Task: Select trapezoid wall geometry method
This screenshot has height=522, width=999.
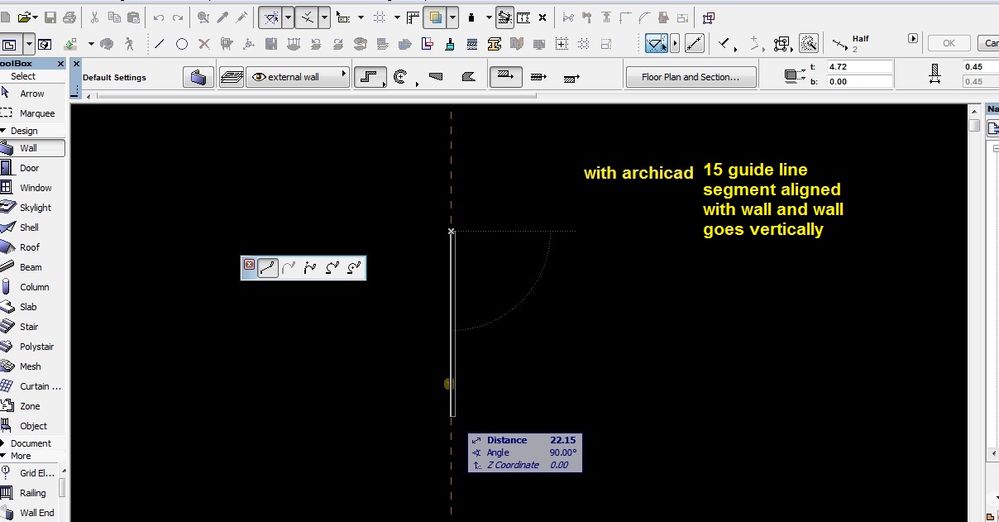Action: click(x=436, y=77)
